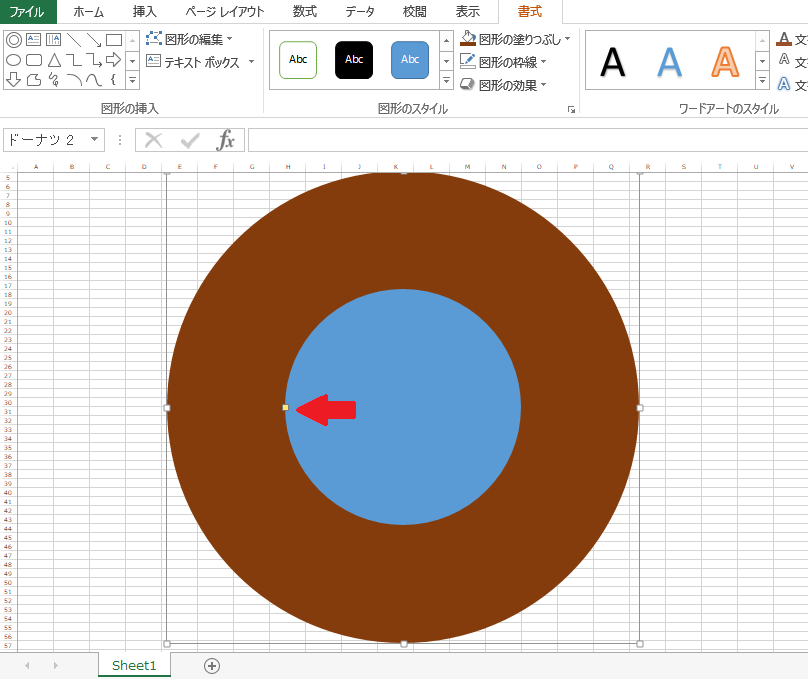Open the Name Box dropdown showing ドーナツ 2
The width and height of the screenshot is (808, 679).
95,140
